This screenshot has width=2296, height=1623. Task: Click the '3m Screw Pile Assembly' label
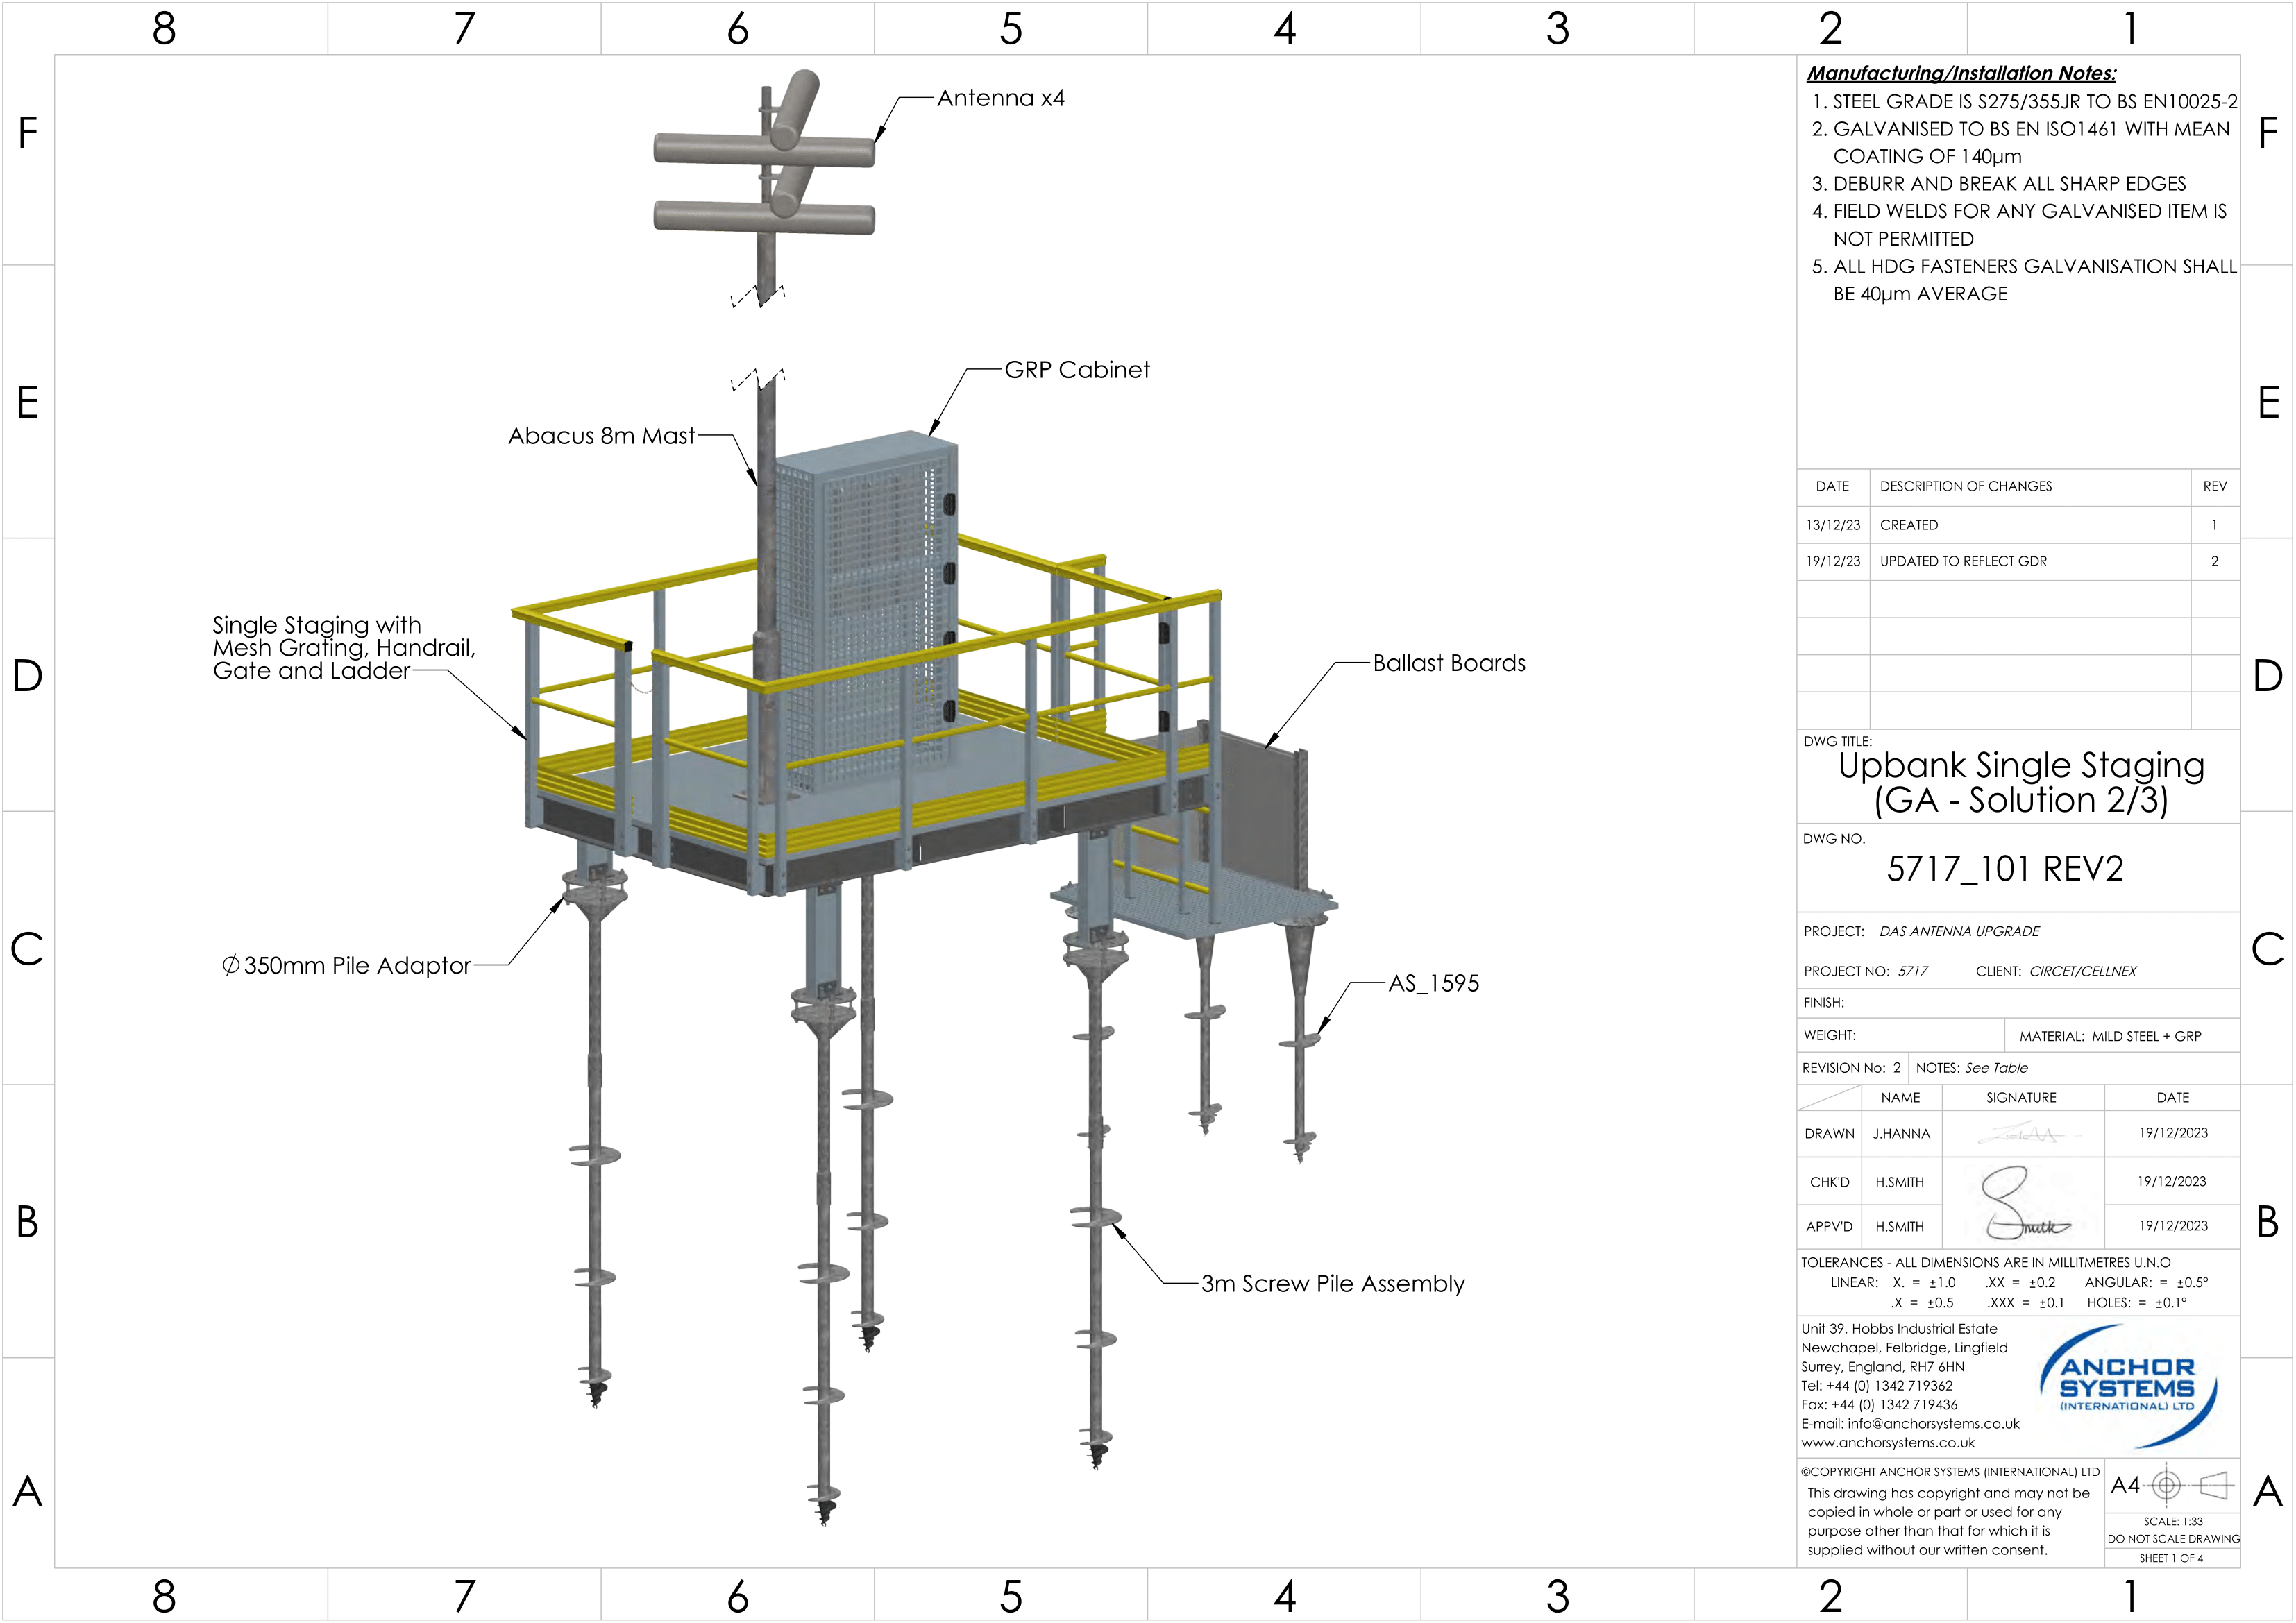click(1332, 1284)
